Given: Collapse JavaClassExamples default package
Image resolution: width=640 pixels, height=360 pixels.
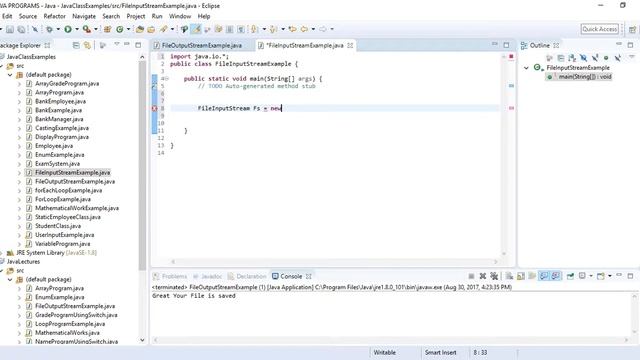Looking at the screenshot, I should pos(10,75).
